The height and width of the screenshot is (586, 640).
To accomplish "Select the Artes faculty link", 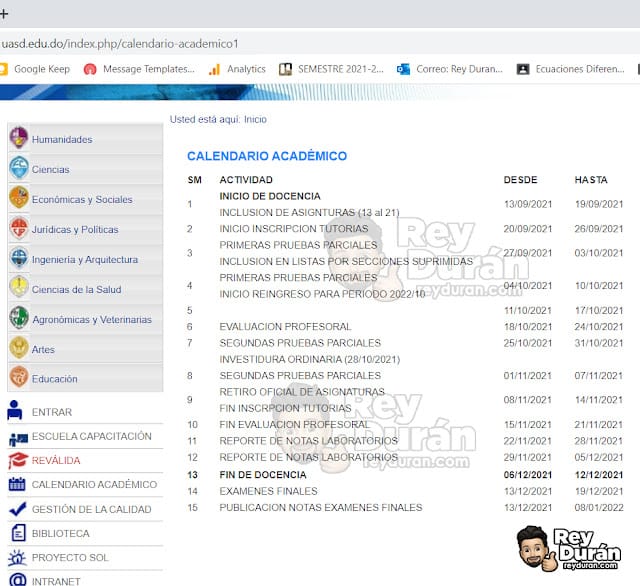I will (x=43, y=350).
